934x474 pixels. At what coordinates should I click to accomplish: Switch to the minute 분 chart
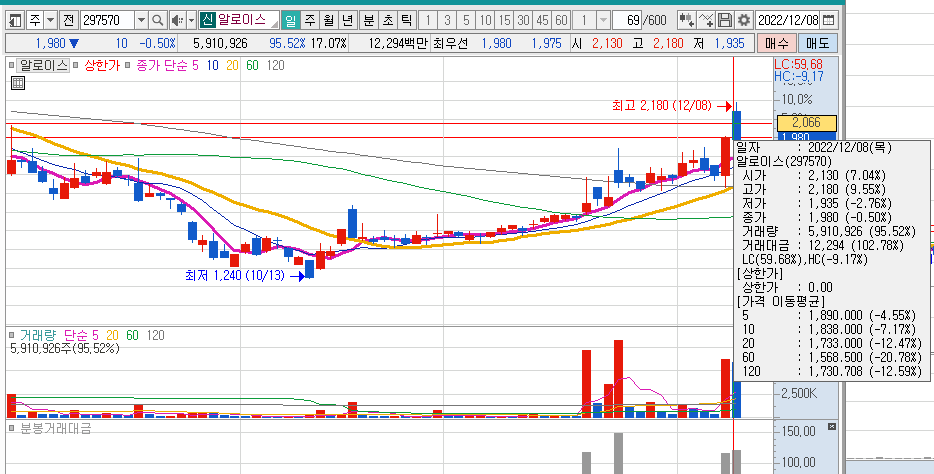(369, 20)
